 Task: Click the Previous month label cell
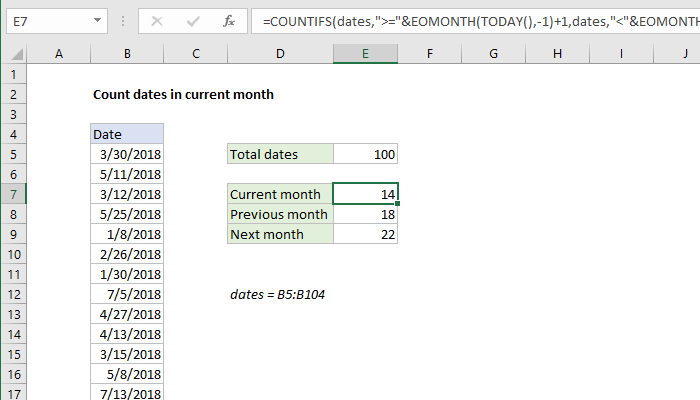click(280, 214)
